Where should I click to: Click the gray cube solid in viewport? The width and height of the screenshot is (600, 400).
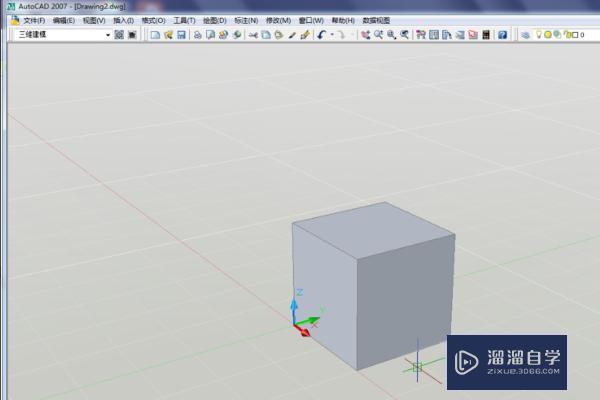[x=373, y=285]
